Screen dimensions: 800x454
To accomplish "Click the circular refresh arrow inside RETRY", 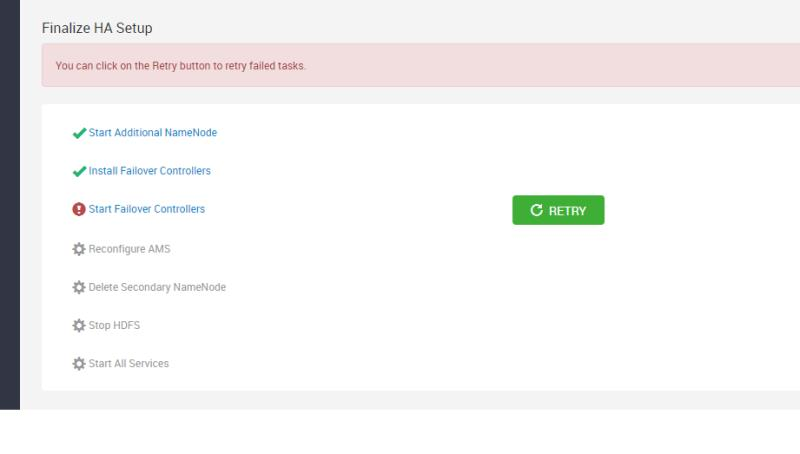I will 536,210.
